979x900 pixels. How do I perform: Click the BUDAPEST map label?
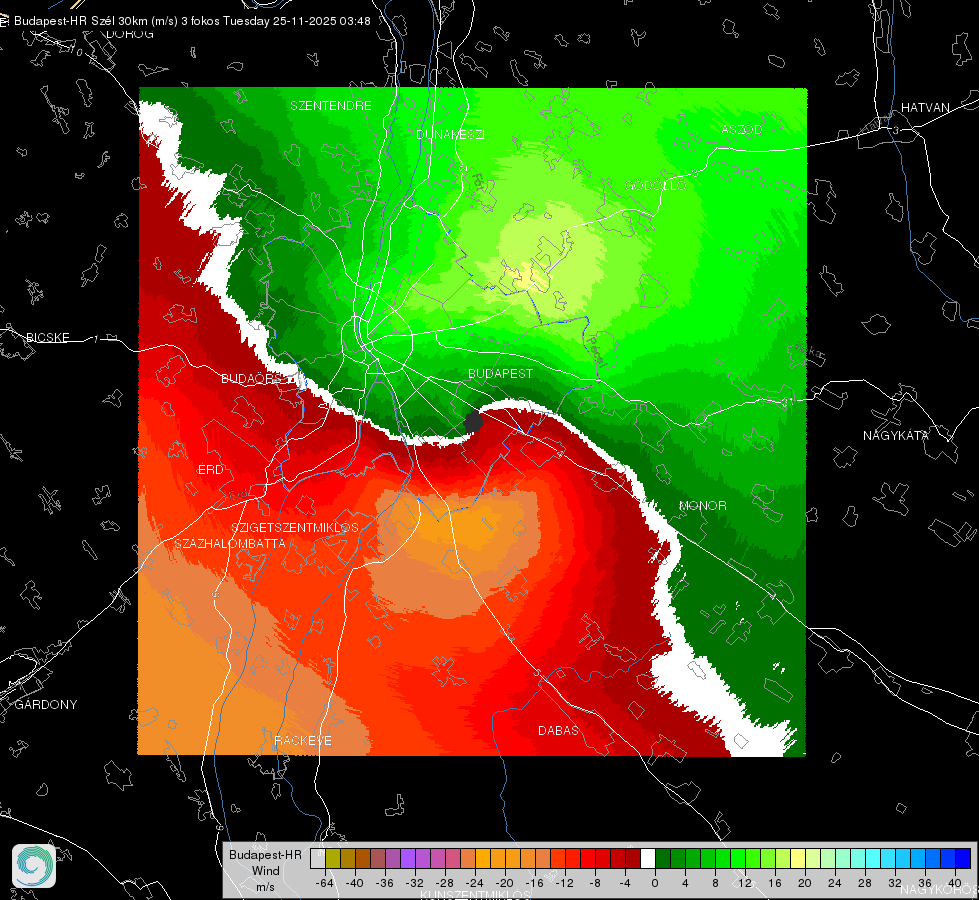(x=501, y=373)
